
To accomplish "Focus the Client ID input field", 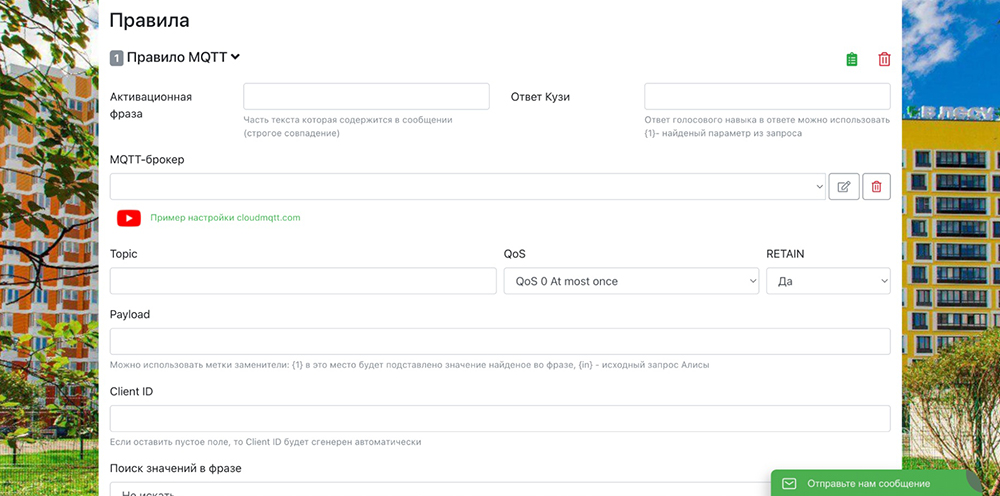I will 500,418.
